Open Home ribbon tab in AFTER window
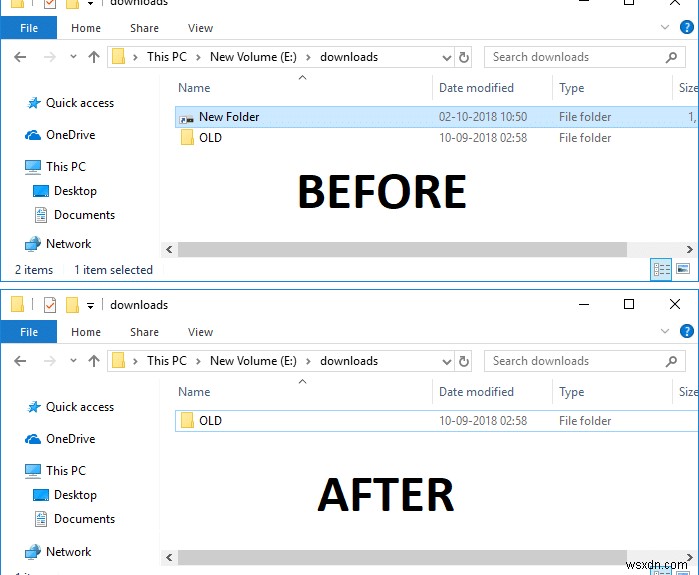Image resolution: width=699 pixels, height=575 pixels. [x=86, y=332]
